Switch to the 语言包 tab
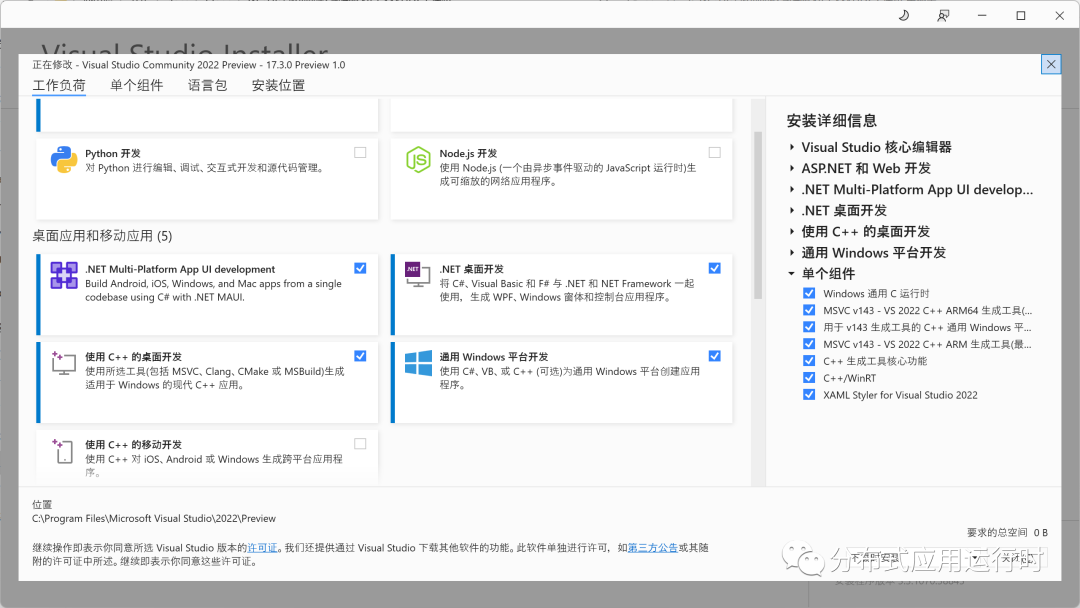1080x608 pixels. (207, 85)
